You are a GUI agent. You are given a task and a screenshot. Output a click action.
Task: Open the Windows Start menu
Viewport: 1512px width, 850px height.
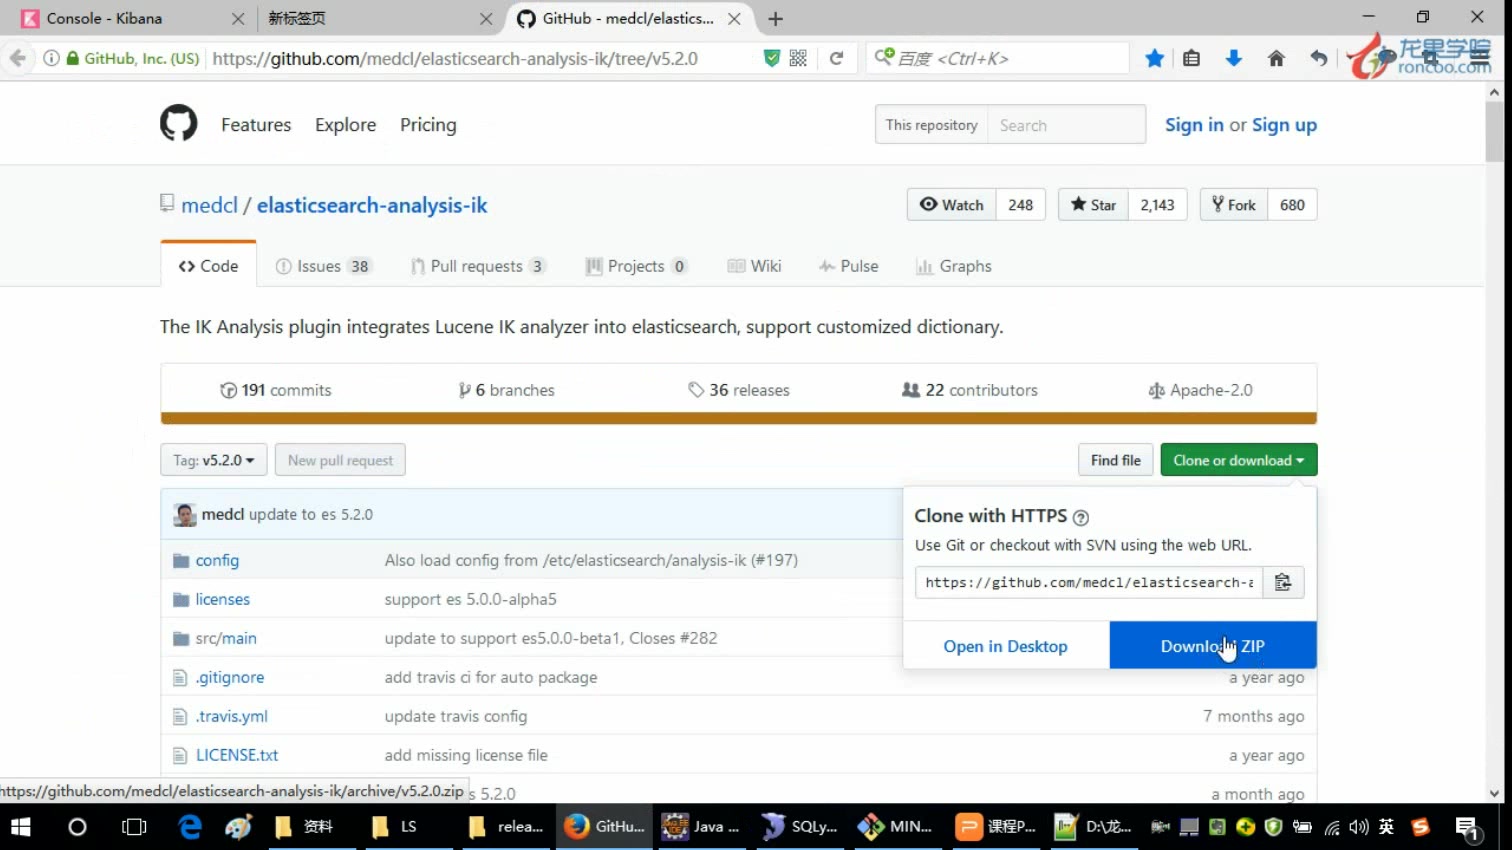click(20, 827)
